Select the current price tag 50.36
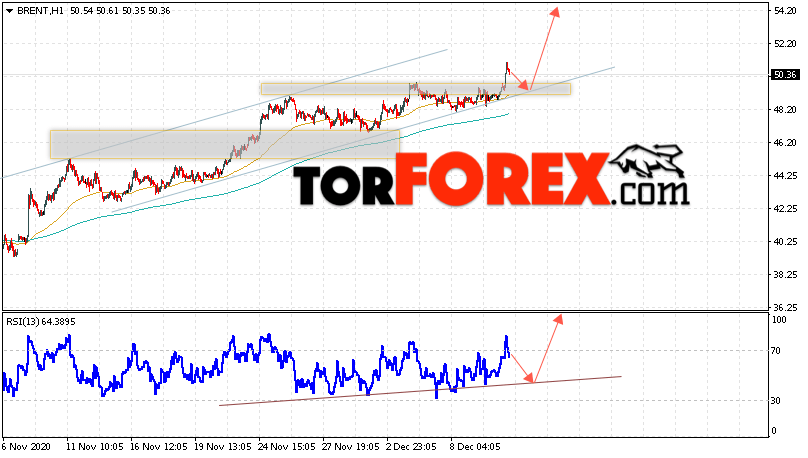808x458 pixels. coord(785,75)
